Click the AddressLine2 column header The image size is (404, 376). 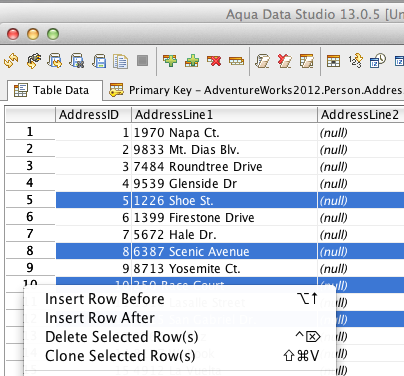(361, 115)
